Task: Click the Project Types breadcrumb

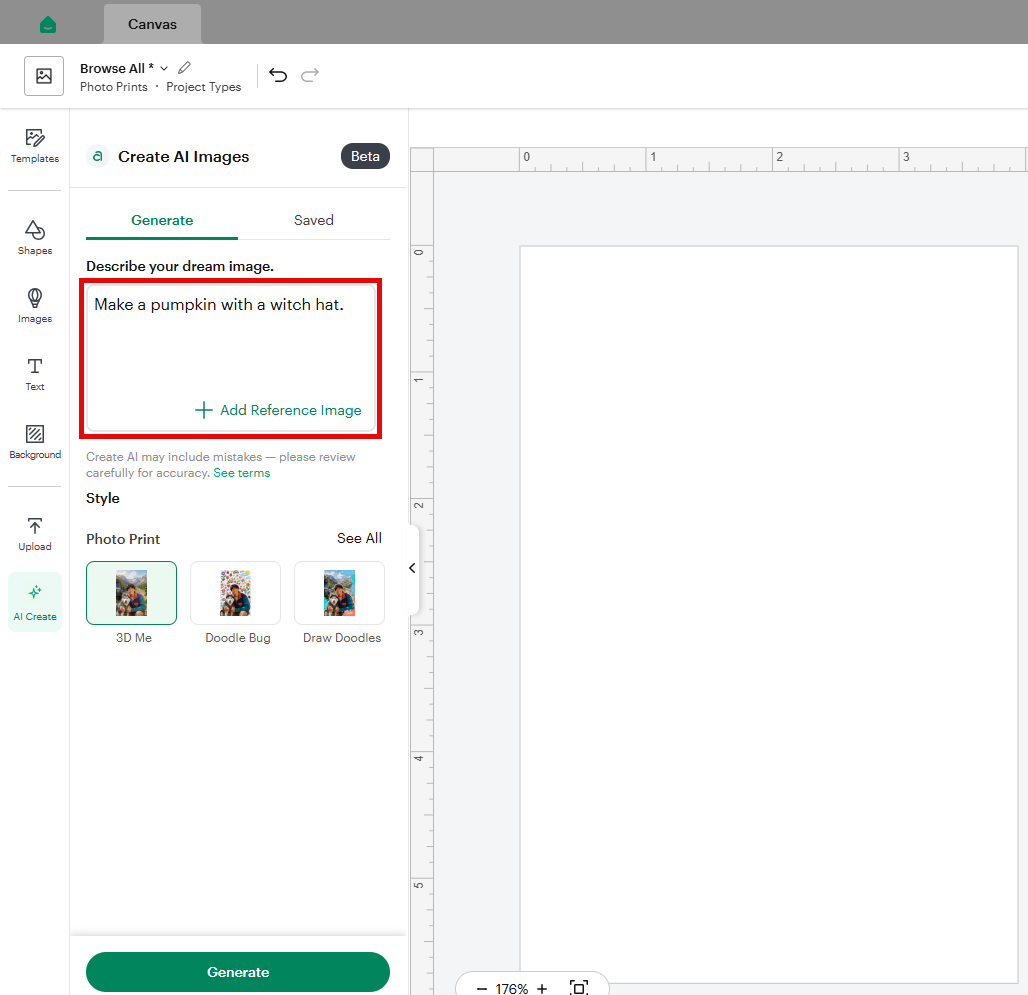Action: pos(203,87)
